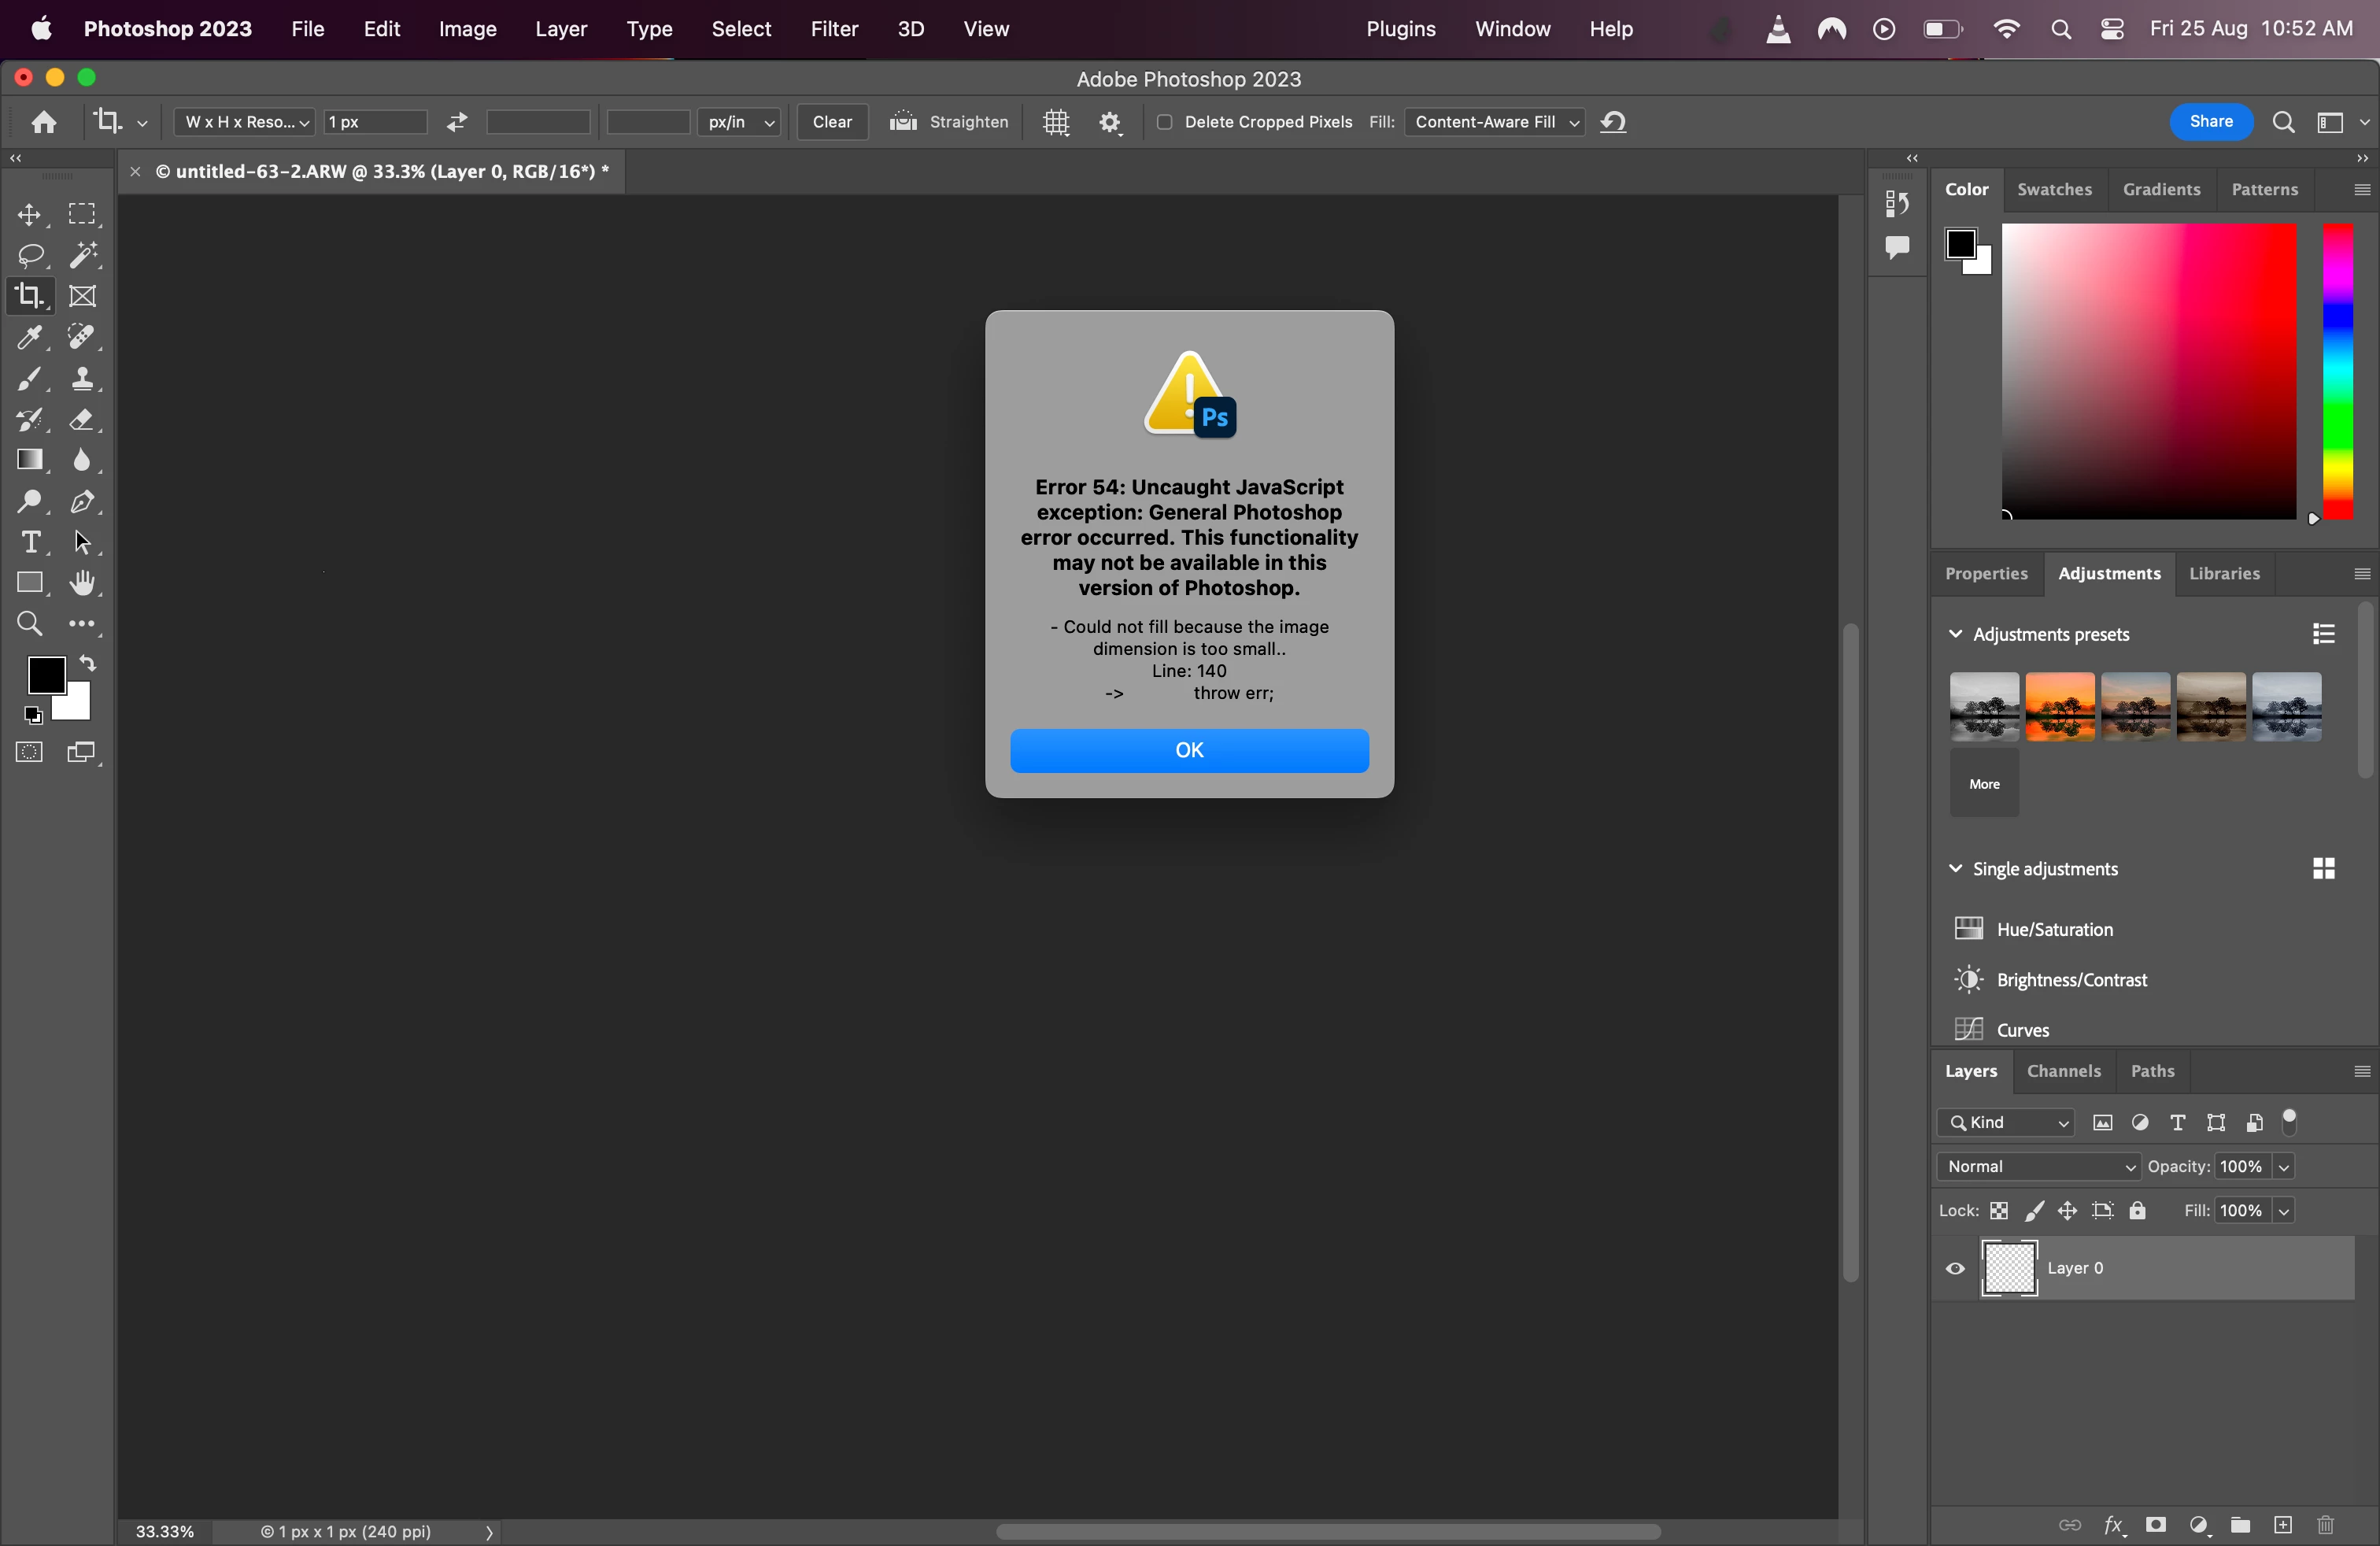Select the Eyedropper tool

(x=30, y=337)
